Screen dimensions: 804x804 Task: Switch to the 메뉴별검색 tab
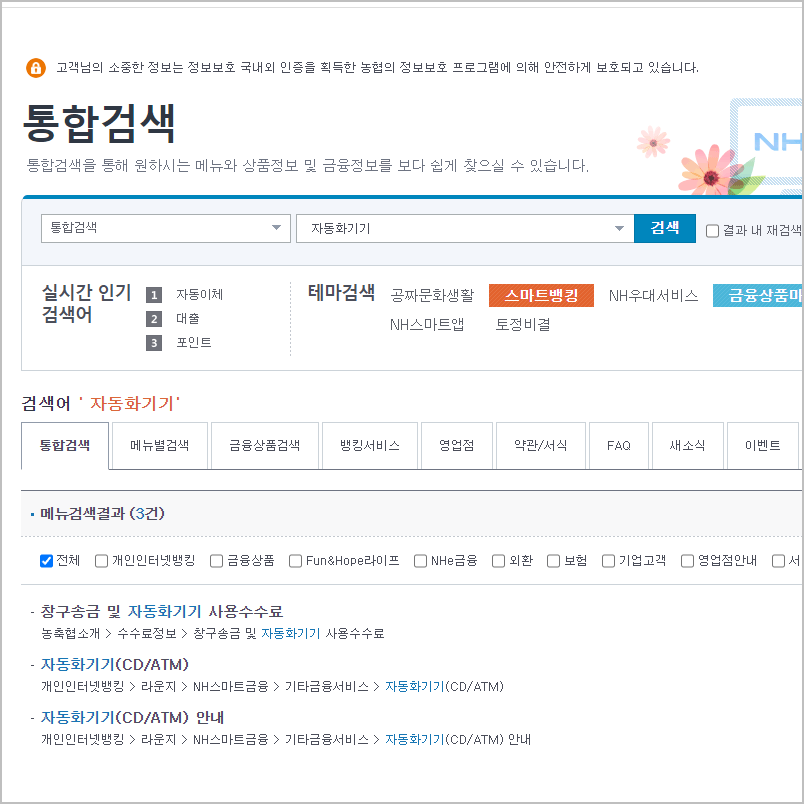(x=159, y=446)
